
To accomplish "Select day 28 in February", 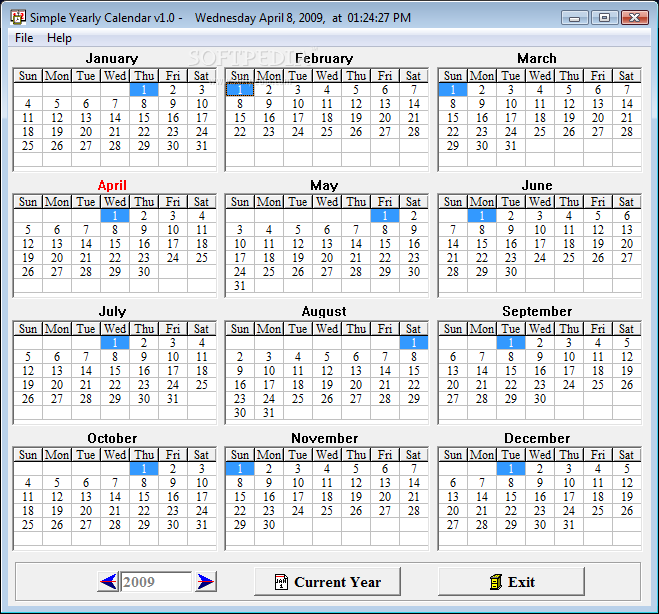I will click(414, 132).
